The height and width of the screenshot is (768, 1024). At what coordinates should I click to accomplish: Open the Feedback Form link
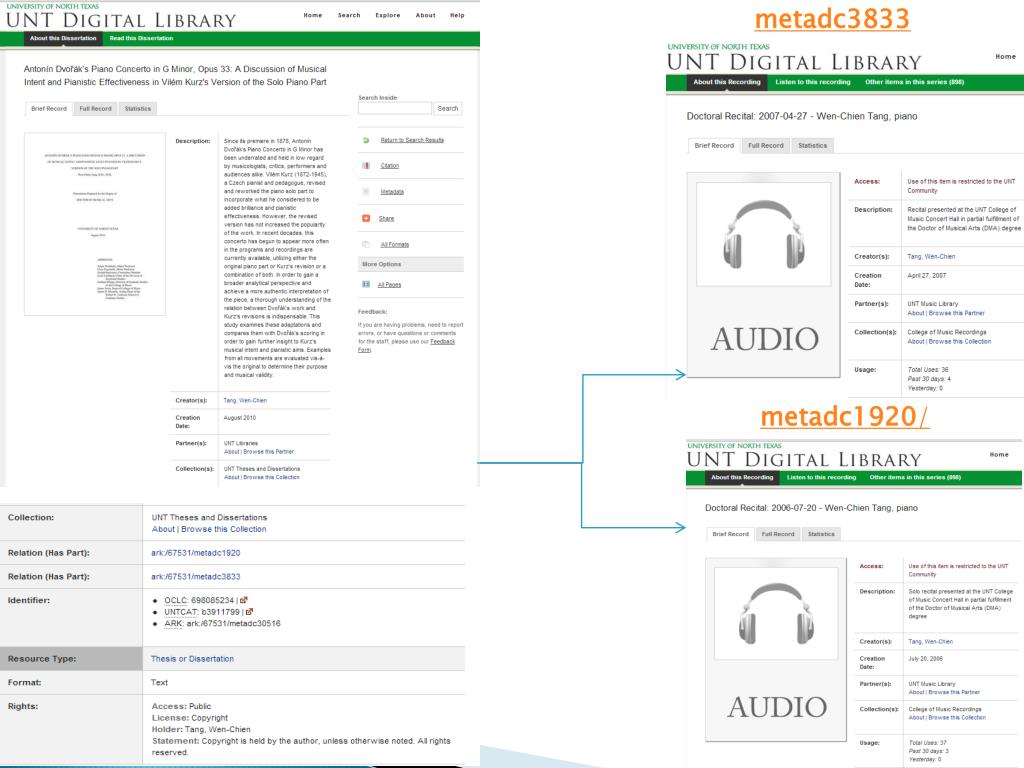406,345
